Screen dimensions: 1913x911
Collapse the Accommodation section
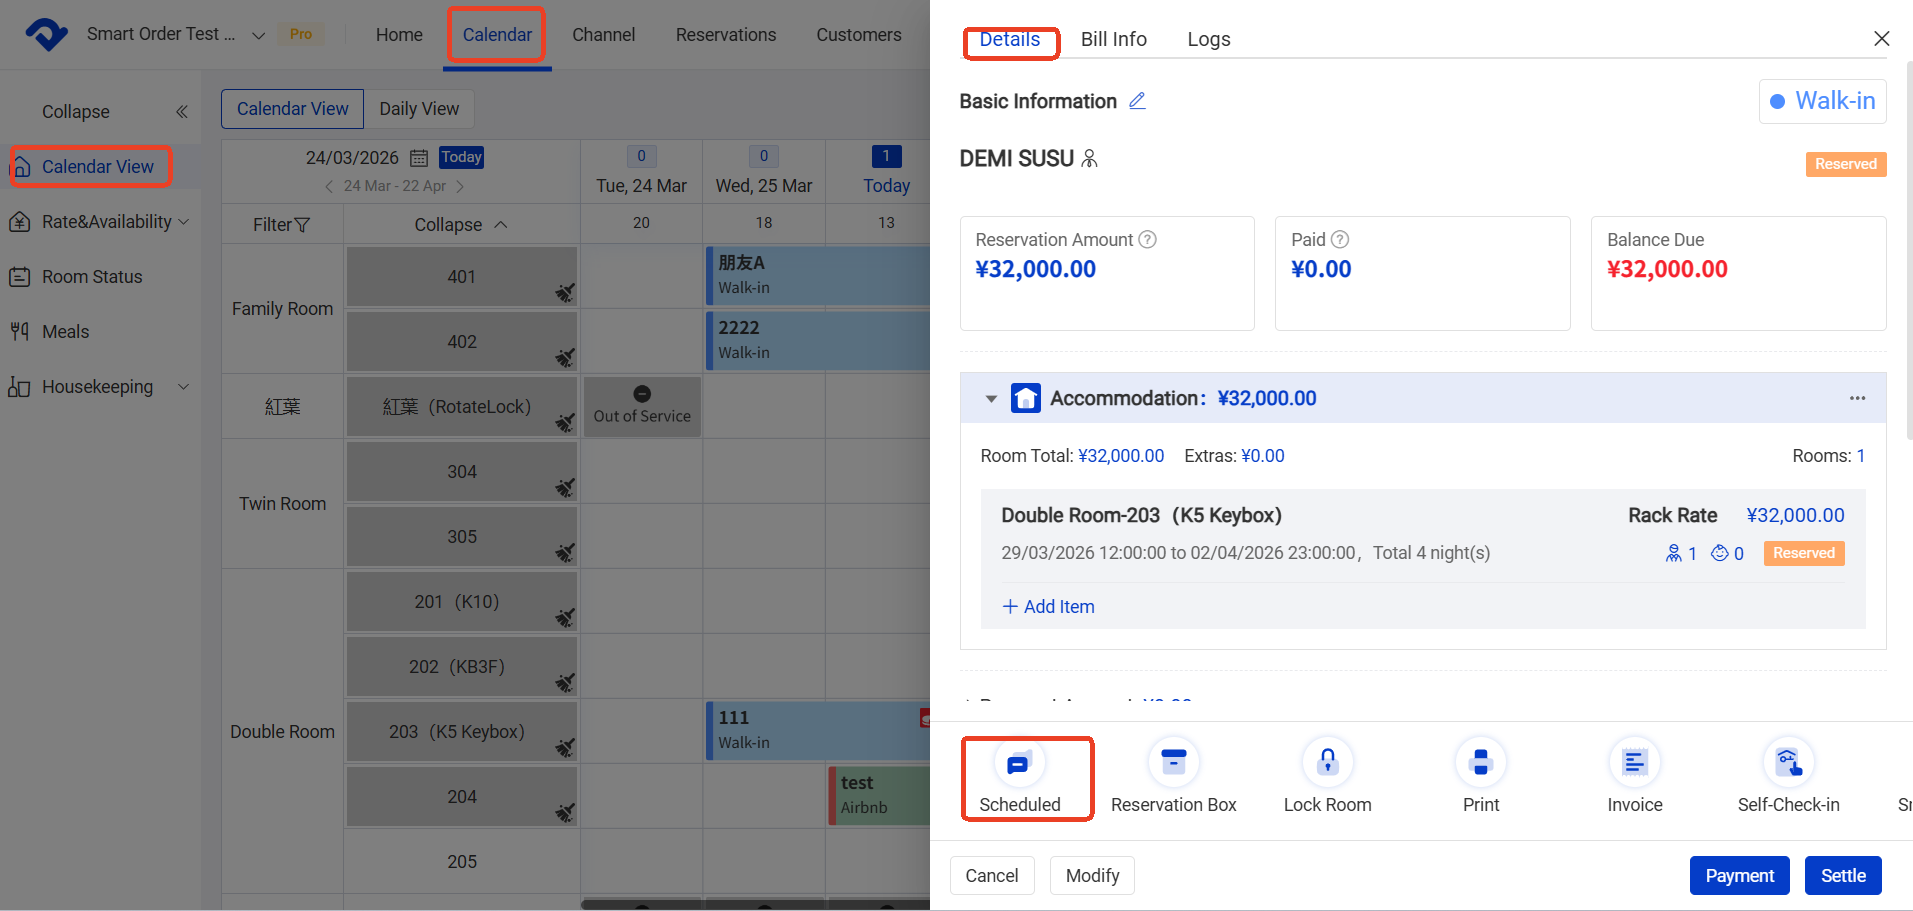click(991, 399)
